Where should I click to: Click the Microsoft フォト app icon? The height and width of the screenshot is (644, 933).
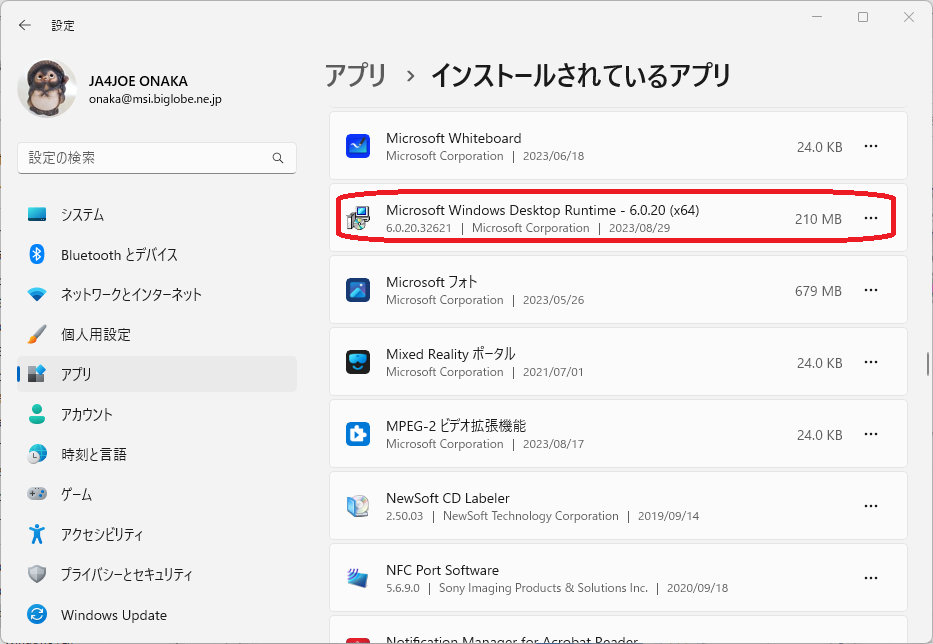pyautogui.click(x=358, y=290)
